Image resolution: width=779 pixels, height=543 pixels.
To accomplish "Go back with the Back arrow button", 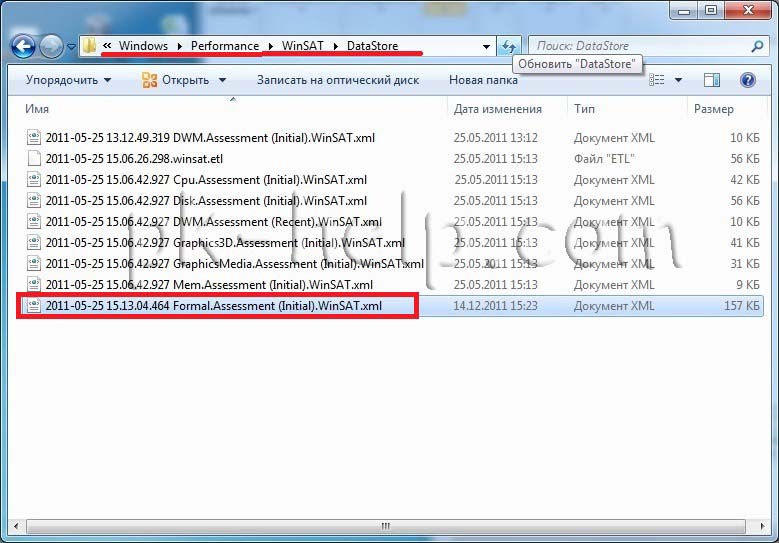I will [x=23, y=47].
